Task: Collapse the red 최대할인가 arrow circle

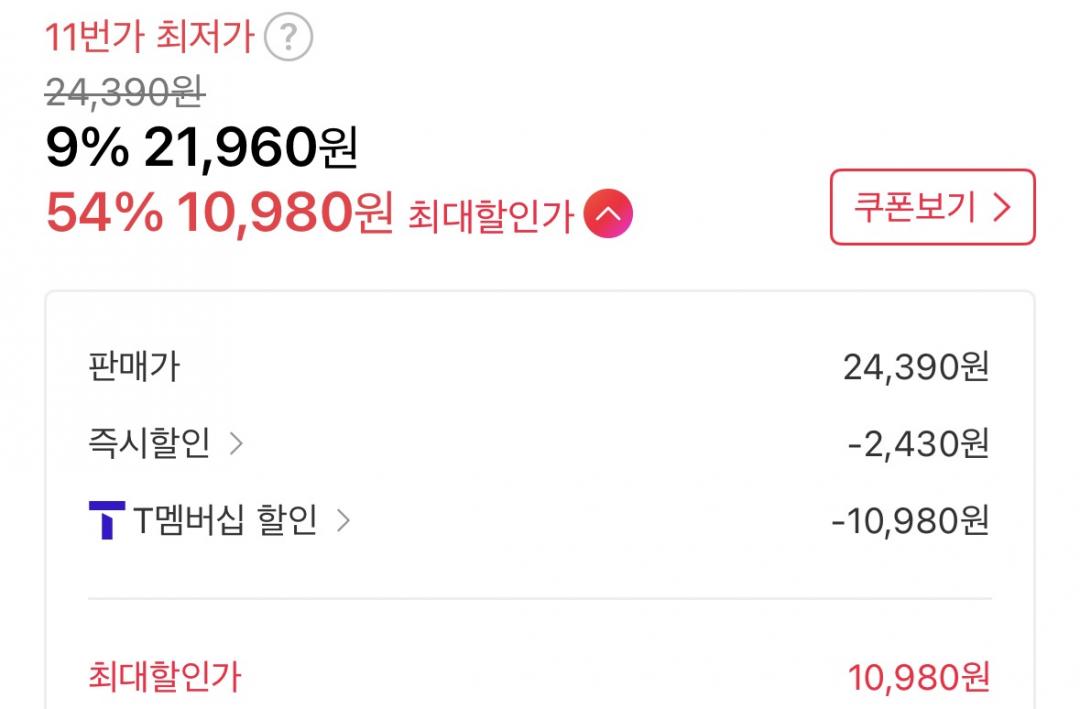Action: (609, 214)
